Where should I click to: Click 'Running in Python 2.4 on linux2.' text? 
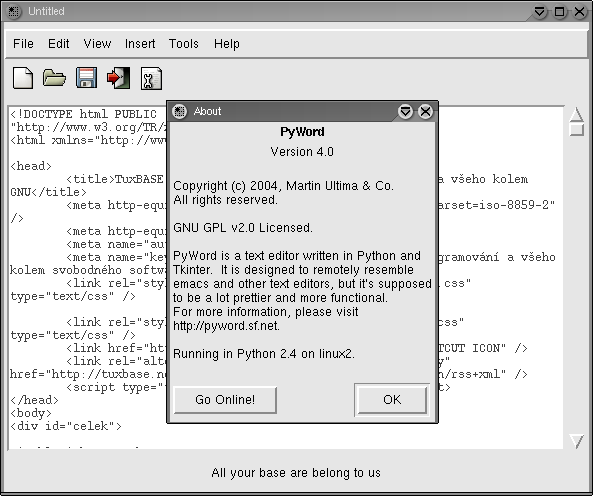pyautogui.click(x=264, y=354)
